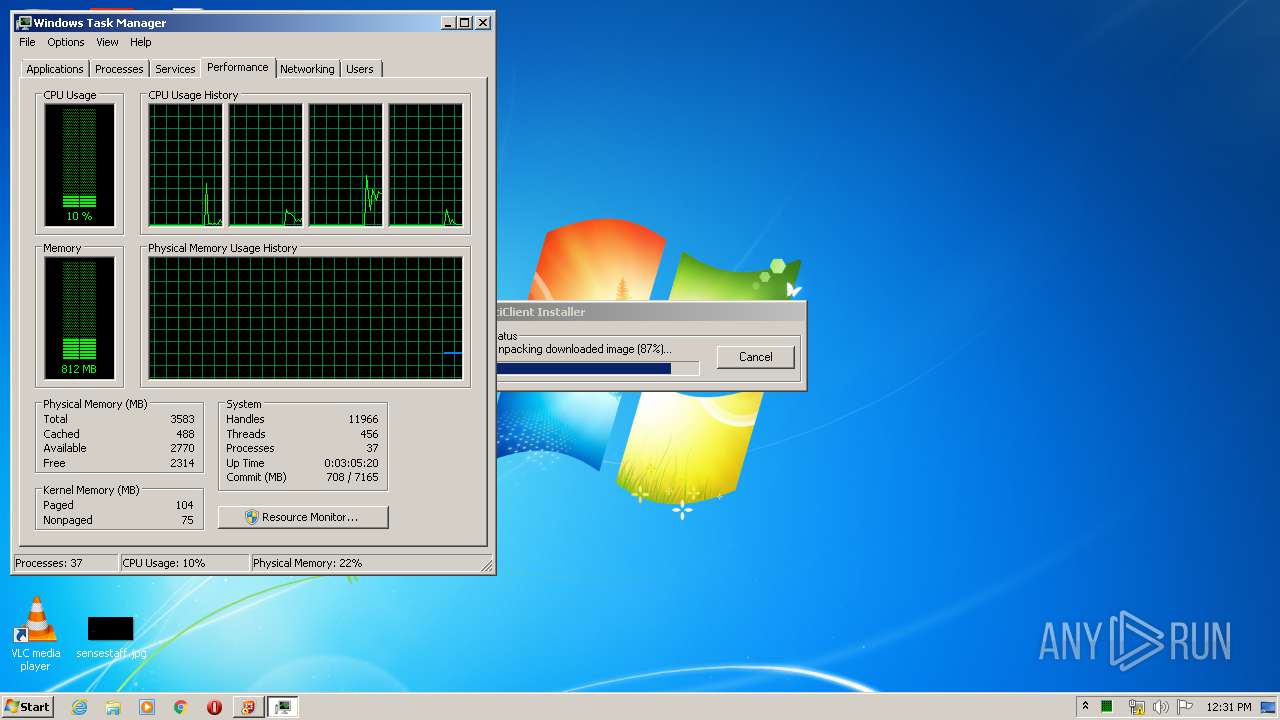Viewport: 1280px width, 720px height.
Task: Switch to the Users tab
Action: point(360,69)
